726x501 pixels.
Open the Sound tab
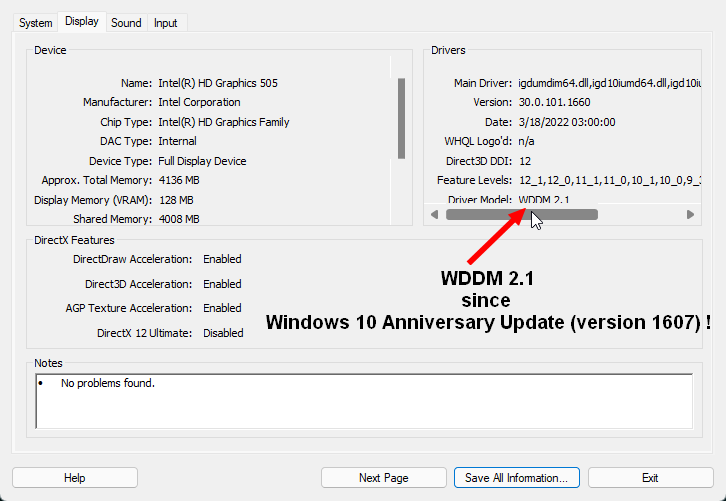(126, 23)
